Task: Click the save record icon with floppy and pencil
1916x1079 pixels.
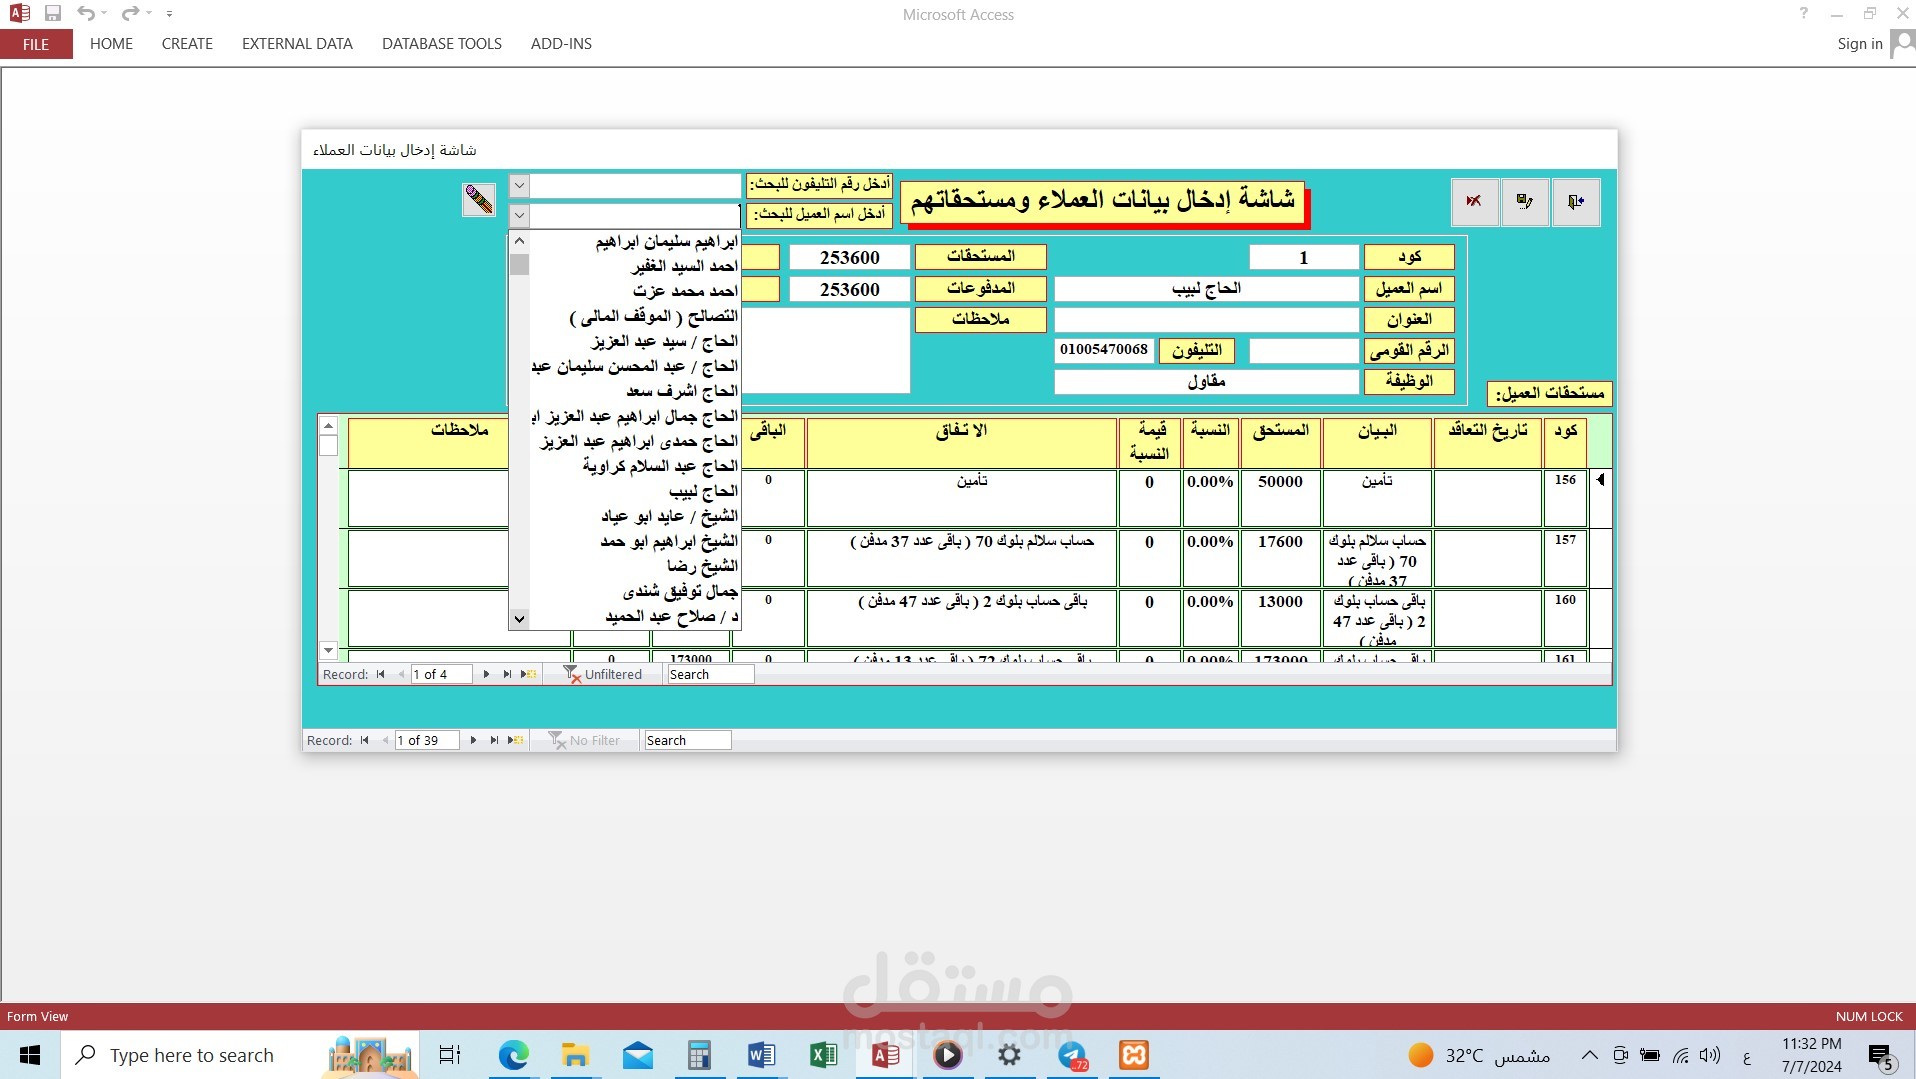Action: tap(1525, 202)
